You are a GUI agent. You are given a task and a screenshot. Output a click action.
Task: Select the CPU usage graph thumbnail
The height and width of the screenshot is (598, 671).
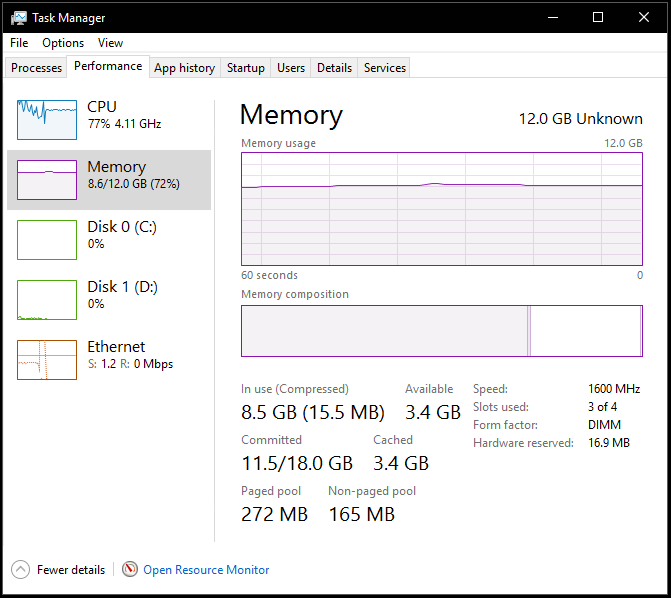pyautogui.click(x=47, y=119)
